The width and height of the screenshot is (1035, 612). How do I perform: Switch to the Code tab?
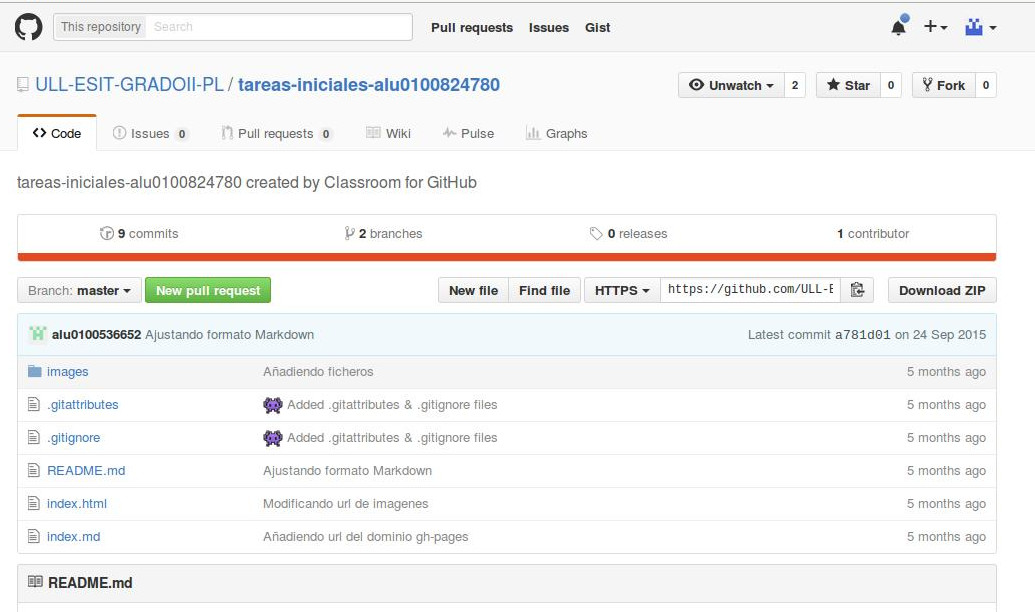[57, 133]
